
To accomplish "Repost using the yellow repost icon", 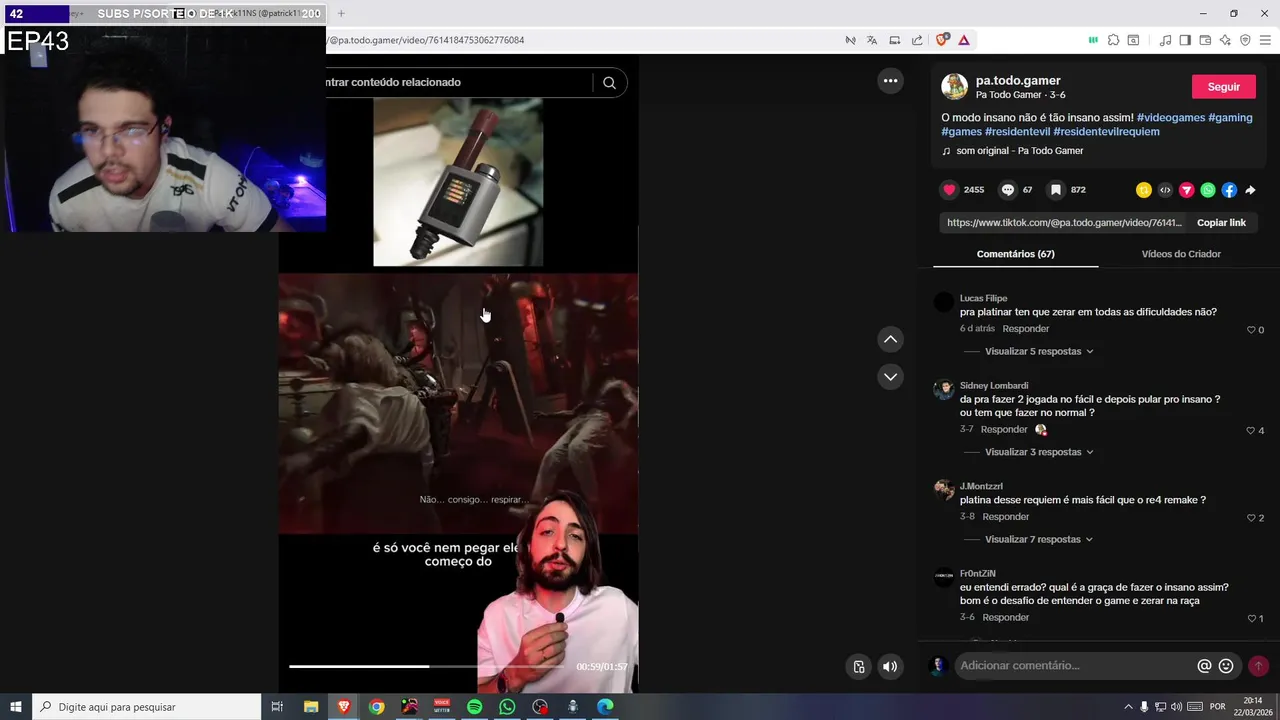I will pyautogui.click(x=1144, y=190).
